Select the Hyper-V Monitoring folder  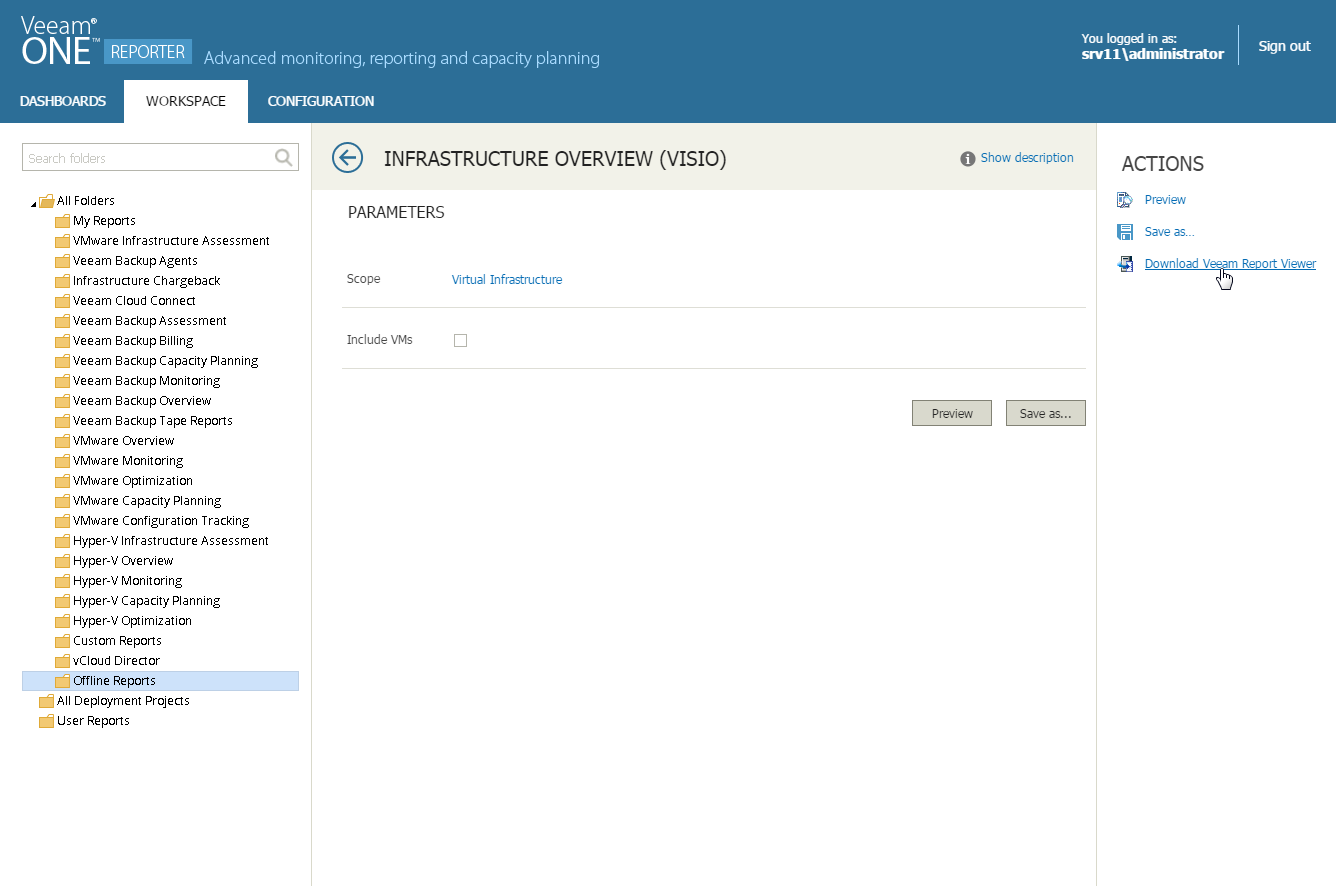click(x=128, y=581)
